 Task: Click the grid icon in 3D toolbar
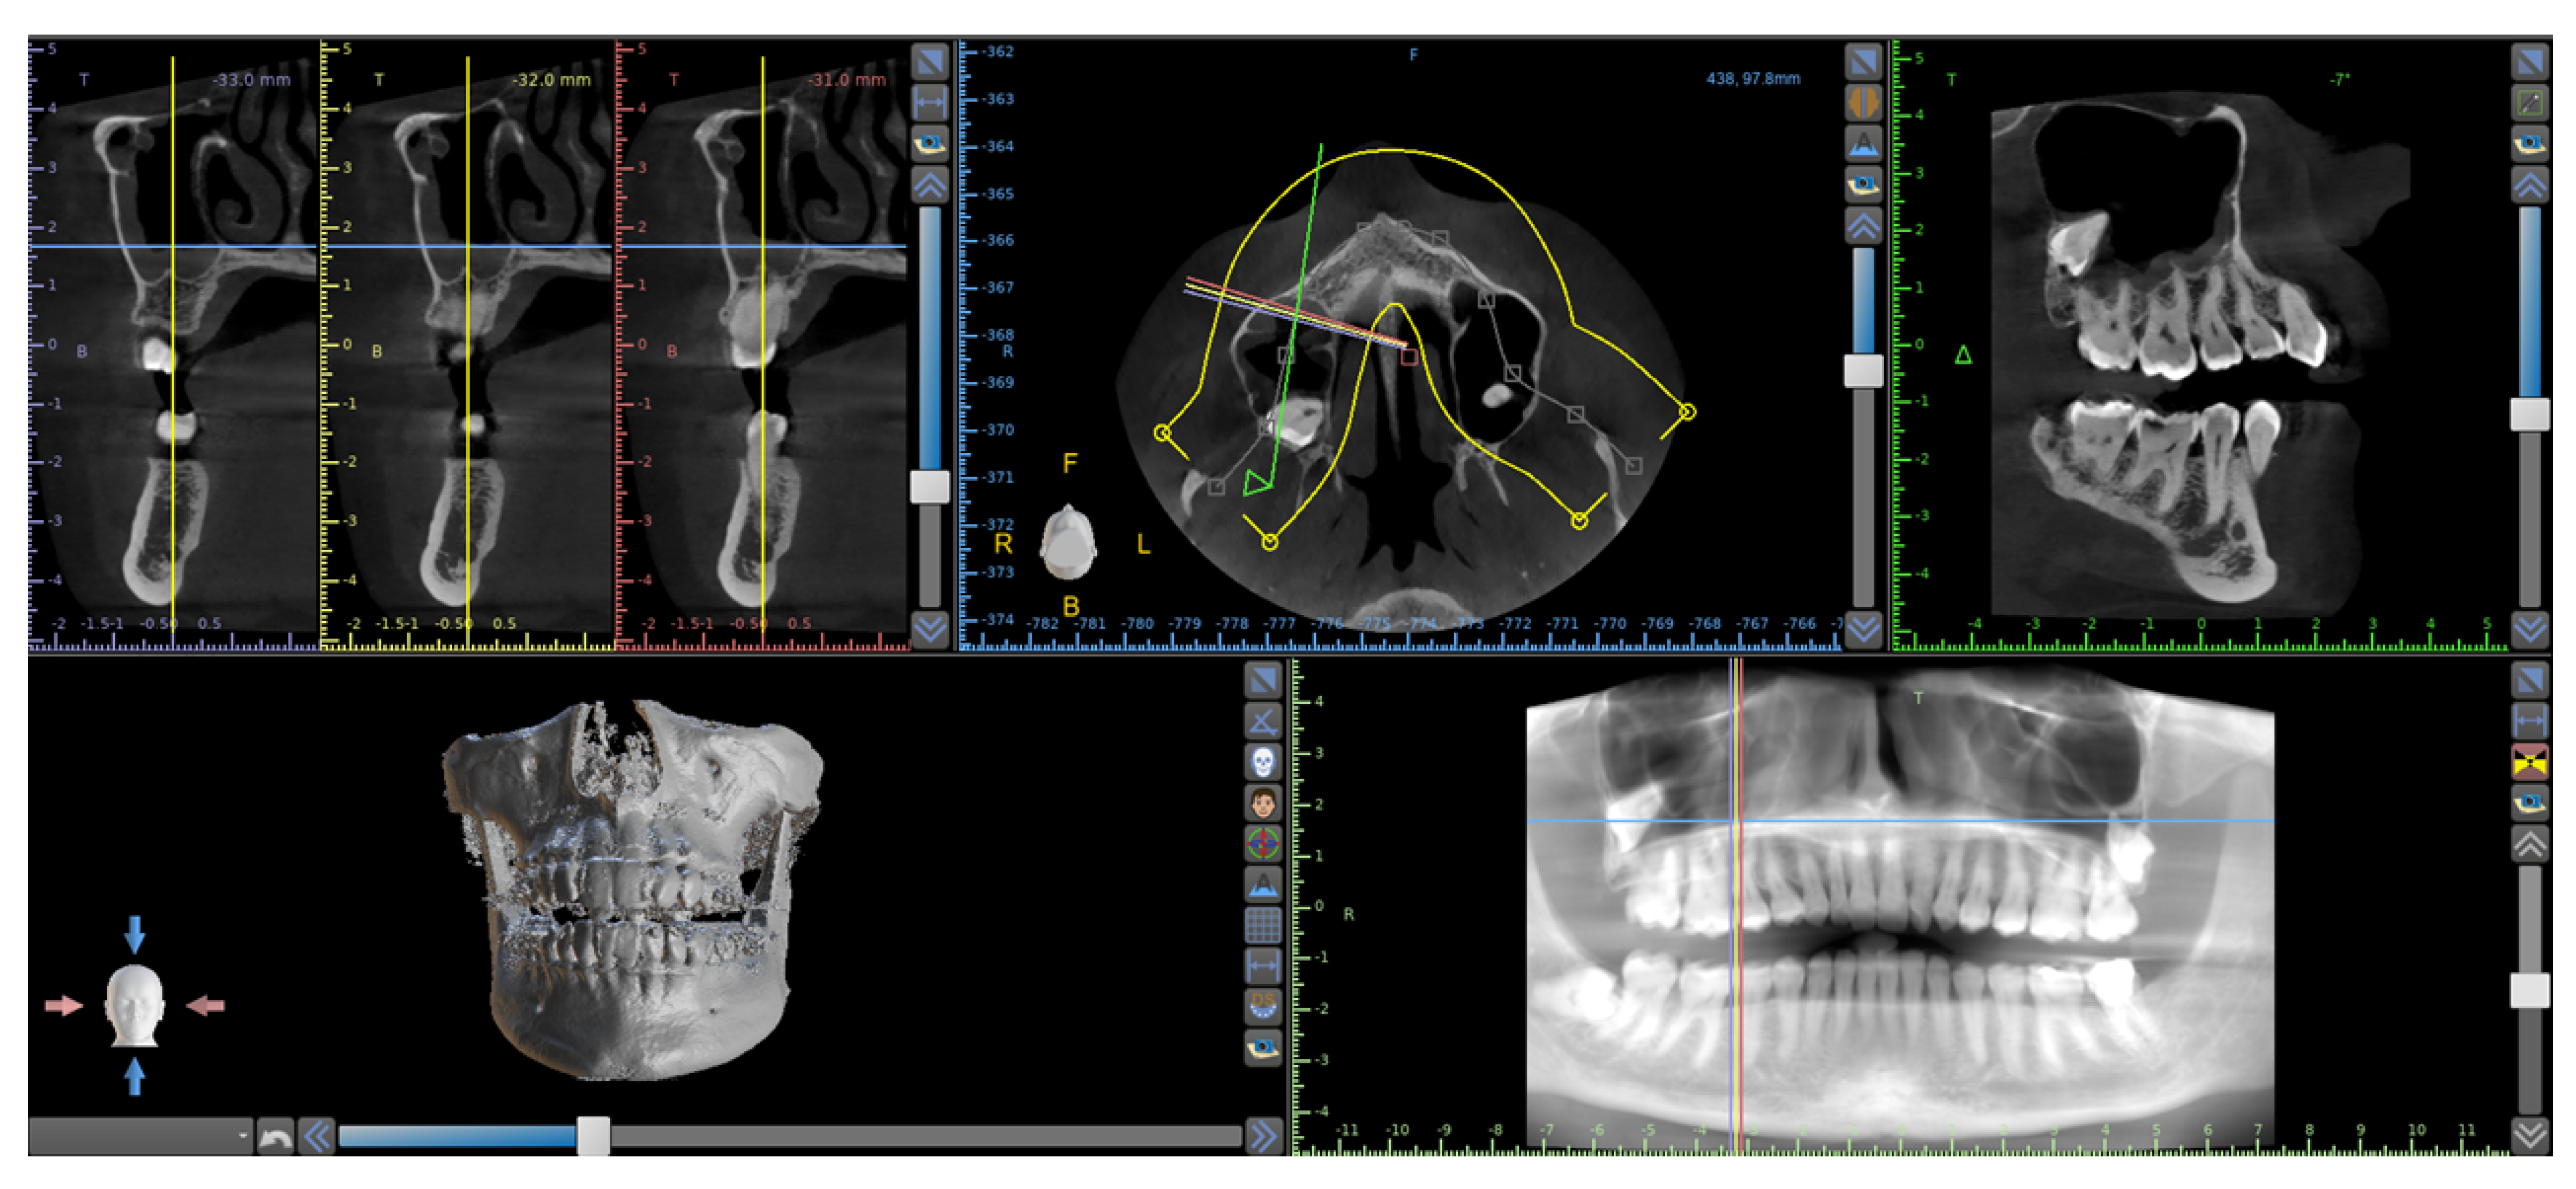click(1263, 925)
